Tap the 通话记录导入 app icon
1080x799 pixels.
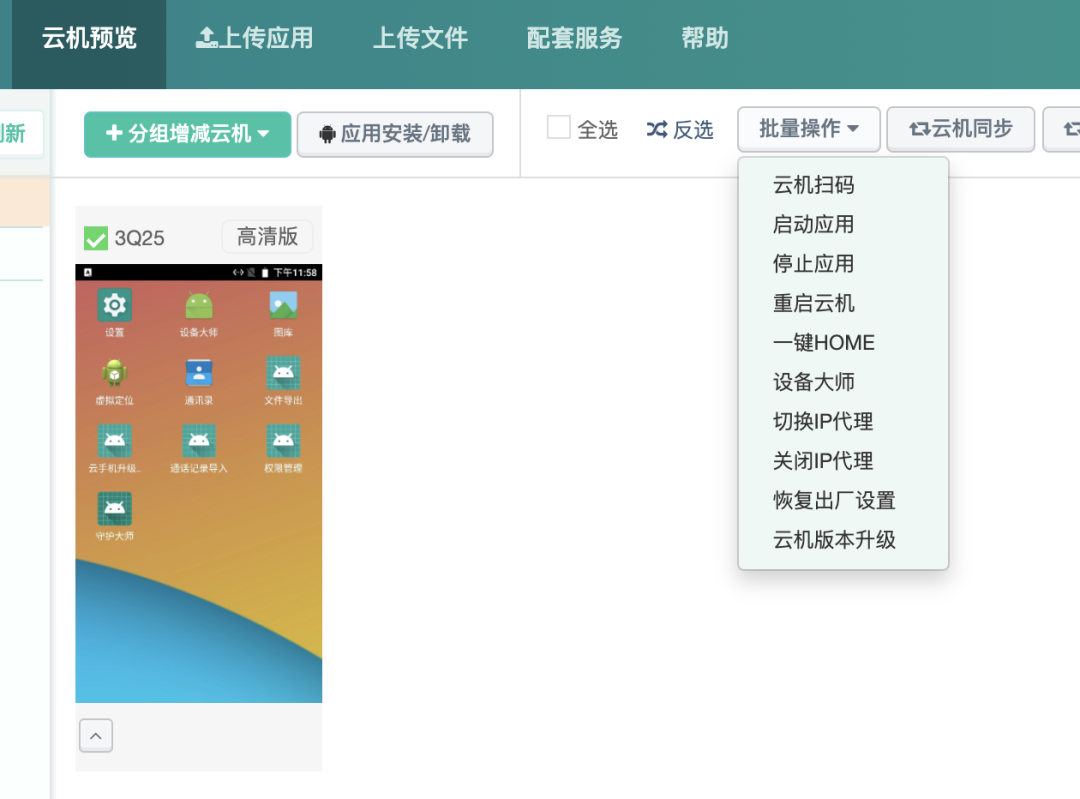click(199, 442)
